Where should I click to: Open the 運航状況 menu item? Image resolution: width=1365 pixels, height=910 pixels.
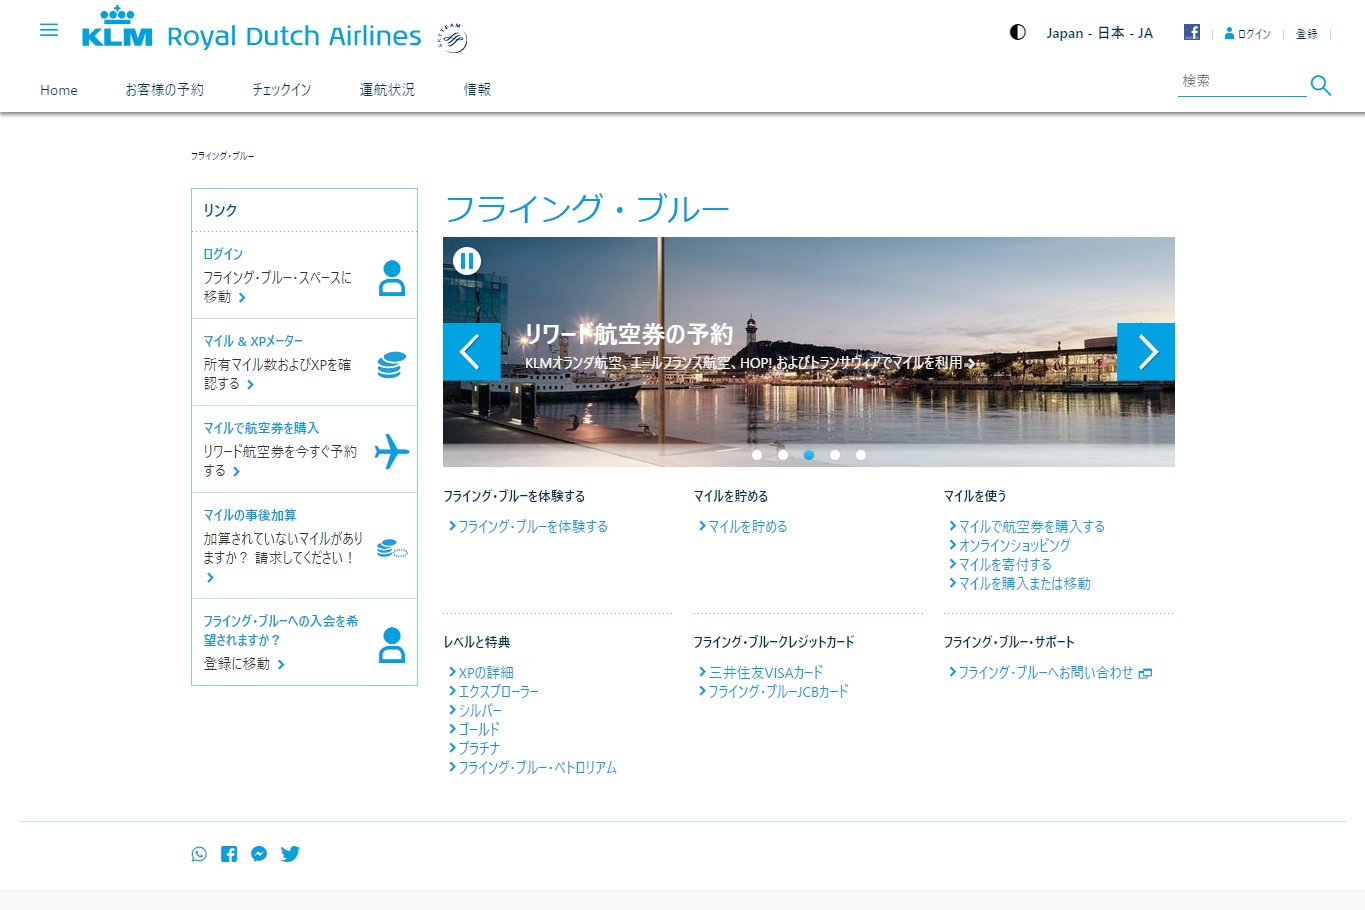pyautogui.click(x=387, y=90)
